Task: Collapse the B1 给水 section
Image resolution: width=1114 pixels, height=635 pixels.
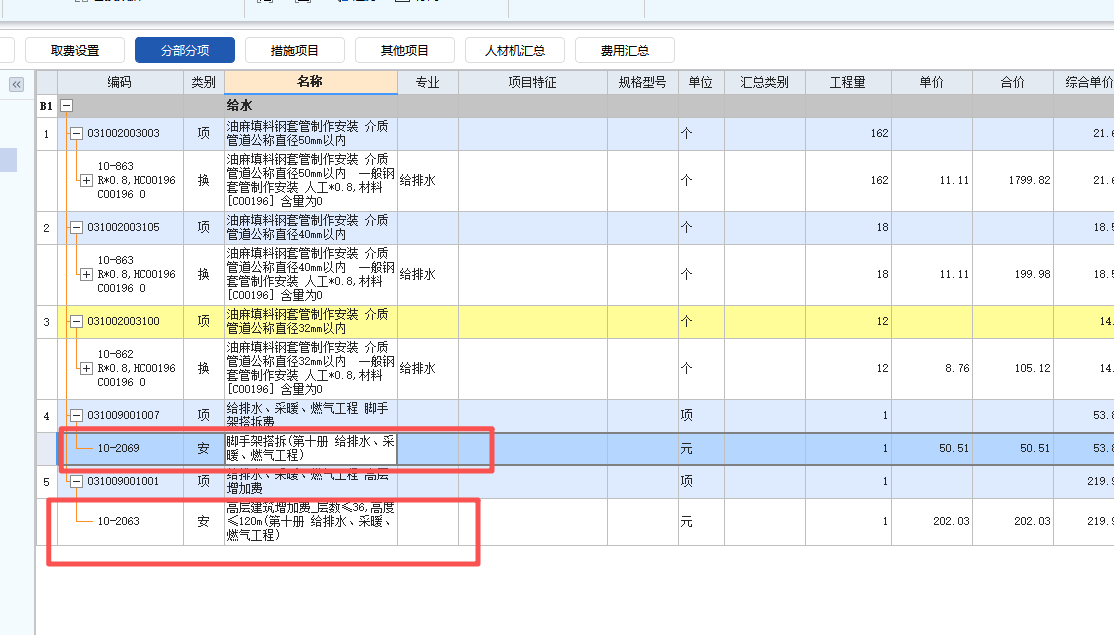Action: point(66,105)
